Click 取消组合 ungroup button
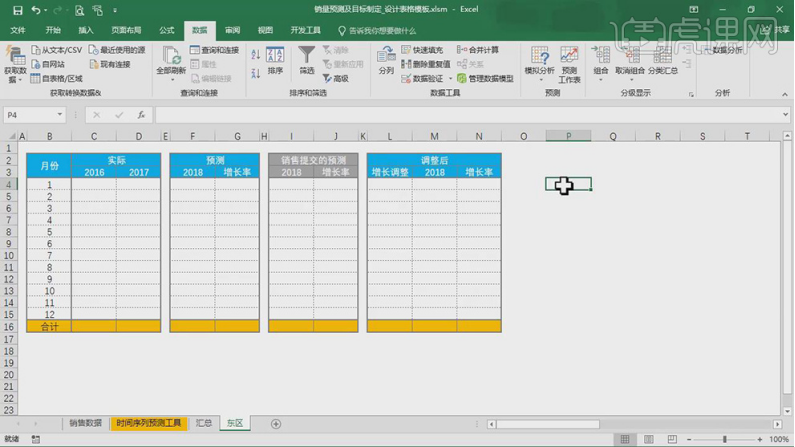 click(630, 64)
